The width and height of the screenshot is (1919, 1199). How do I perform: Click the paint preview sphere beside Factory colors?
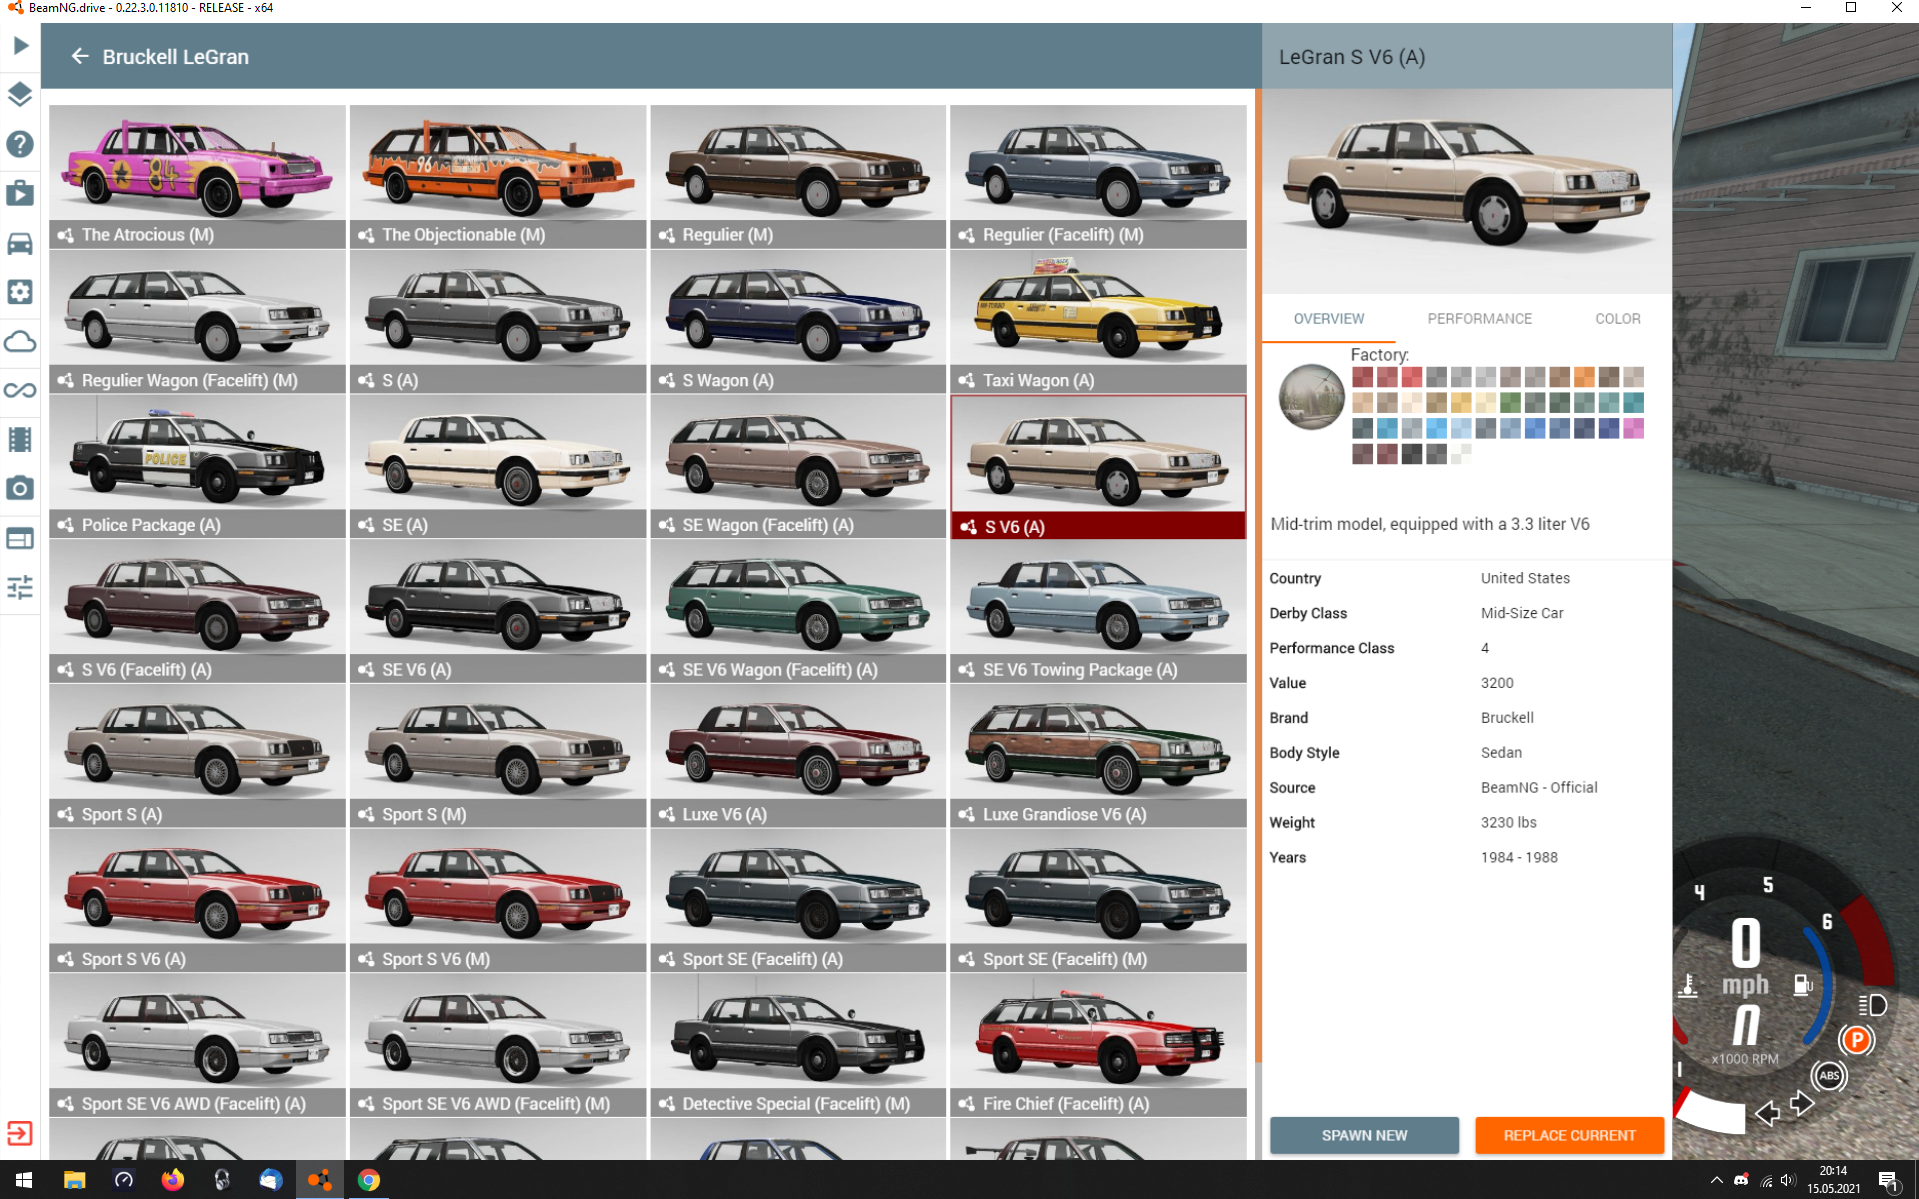coord(1311,396)
